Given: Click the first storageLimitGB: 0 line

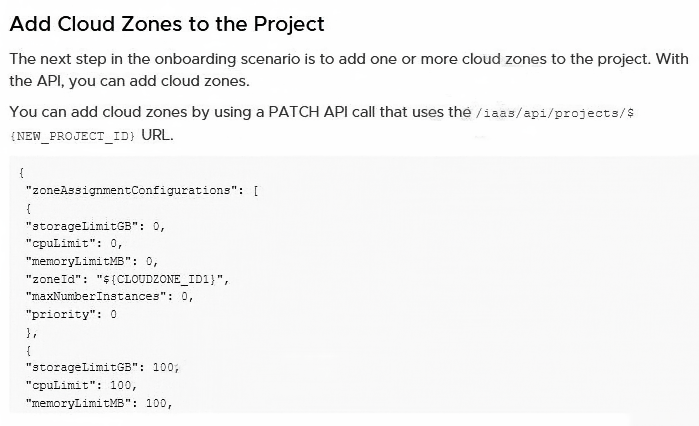Looking at the screenshot, I should click(x=95, y=226).
